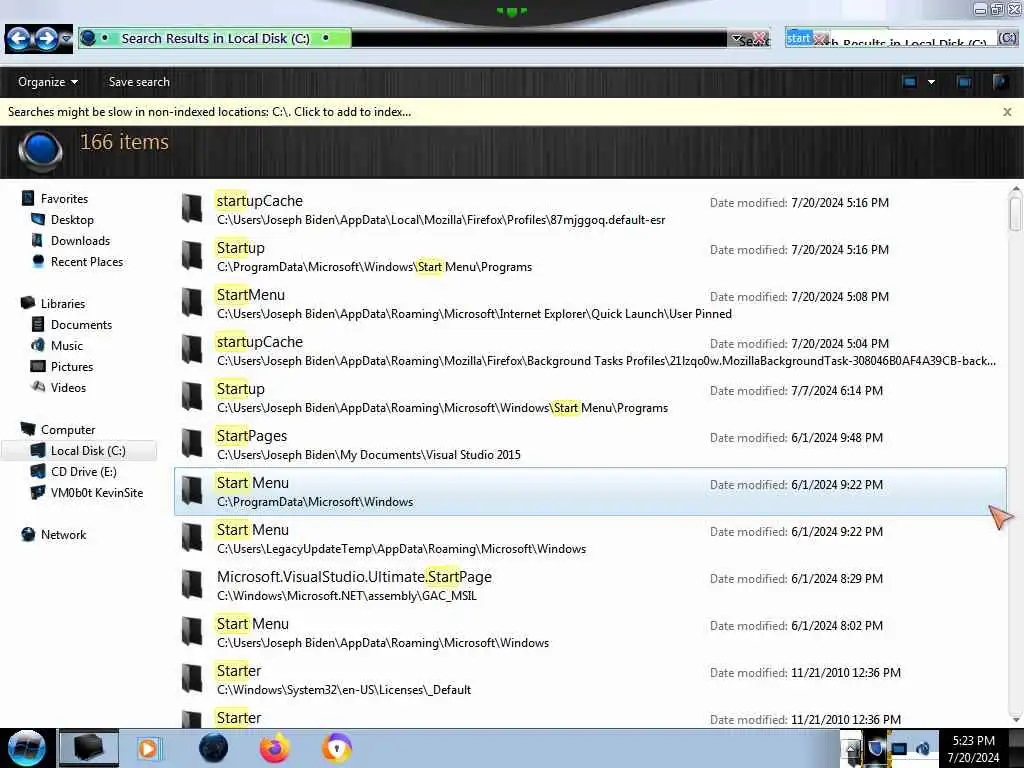Select VM0b0t KevinSite in navigation pane
Screen dimensions: 1024x768
click(x=97, y=492)
